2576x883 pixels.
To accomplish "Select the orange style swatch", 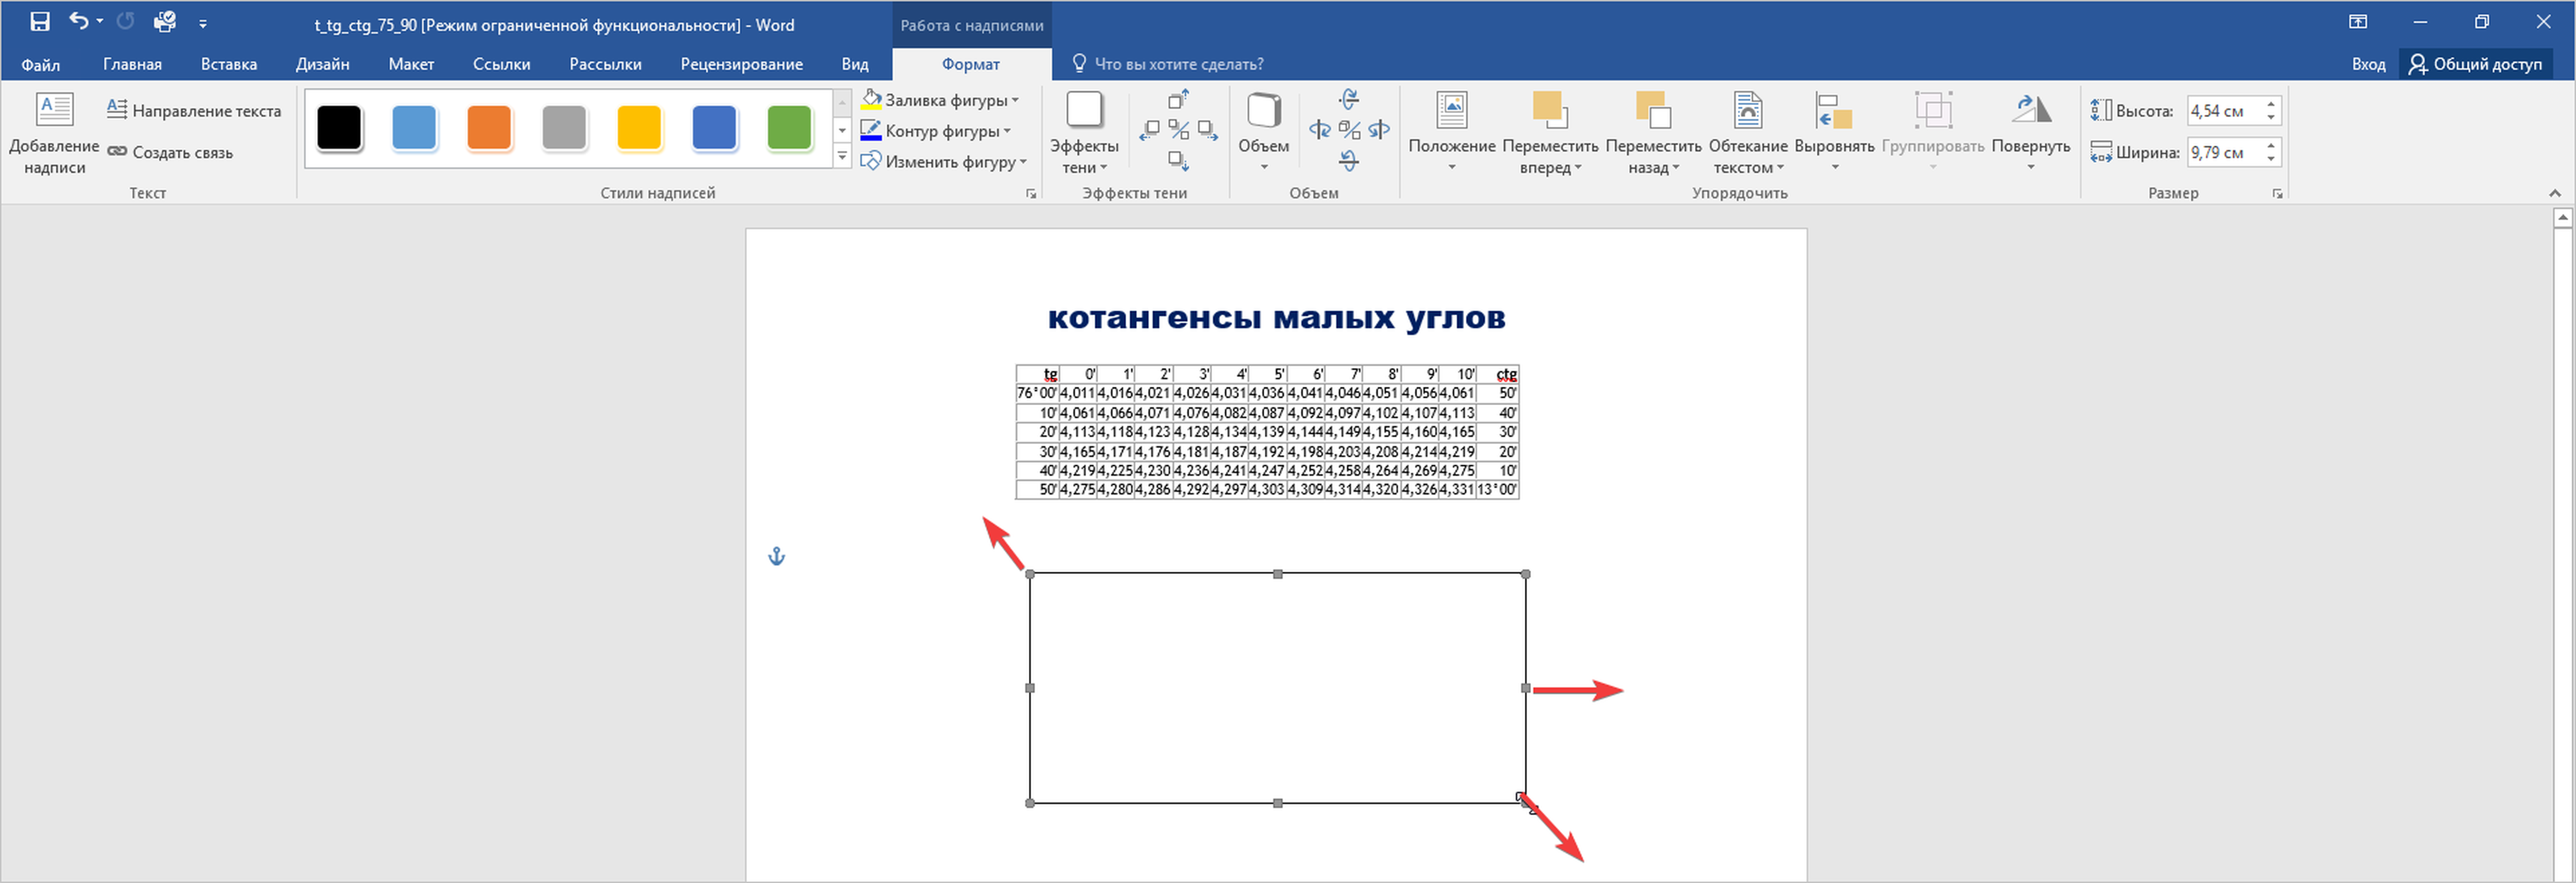I will click(489, 128).
